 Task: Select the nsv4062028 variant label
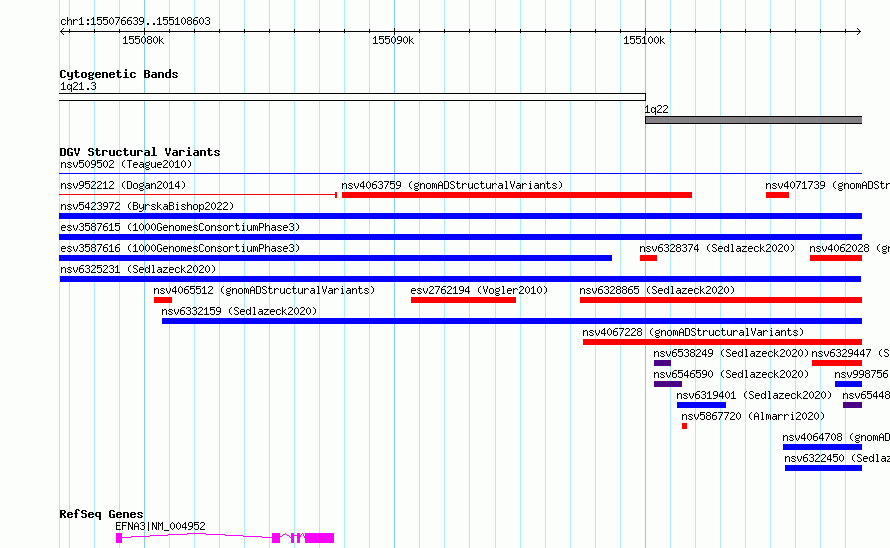849,248
